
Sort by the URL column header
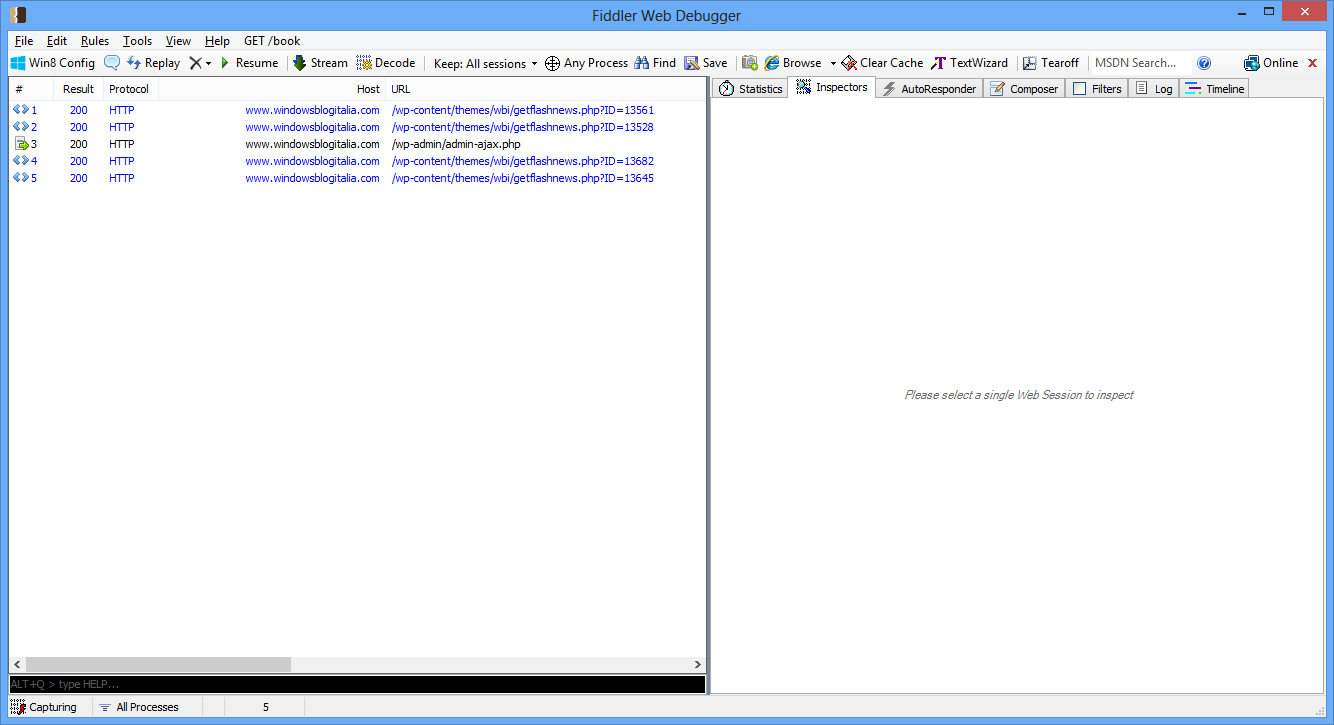(545, 89)
